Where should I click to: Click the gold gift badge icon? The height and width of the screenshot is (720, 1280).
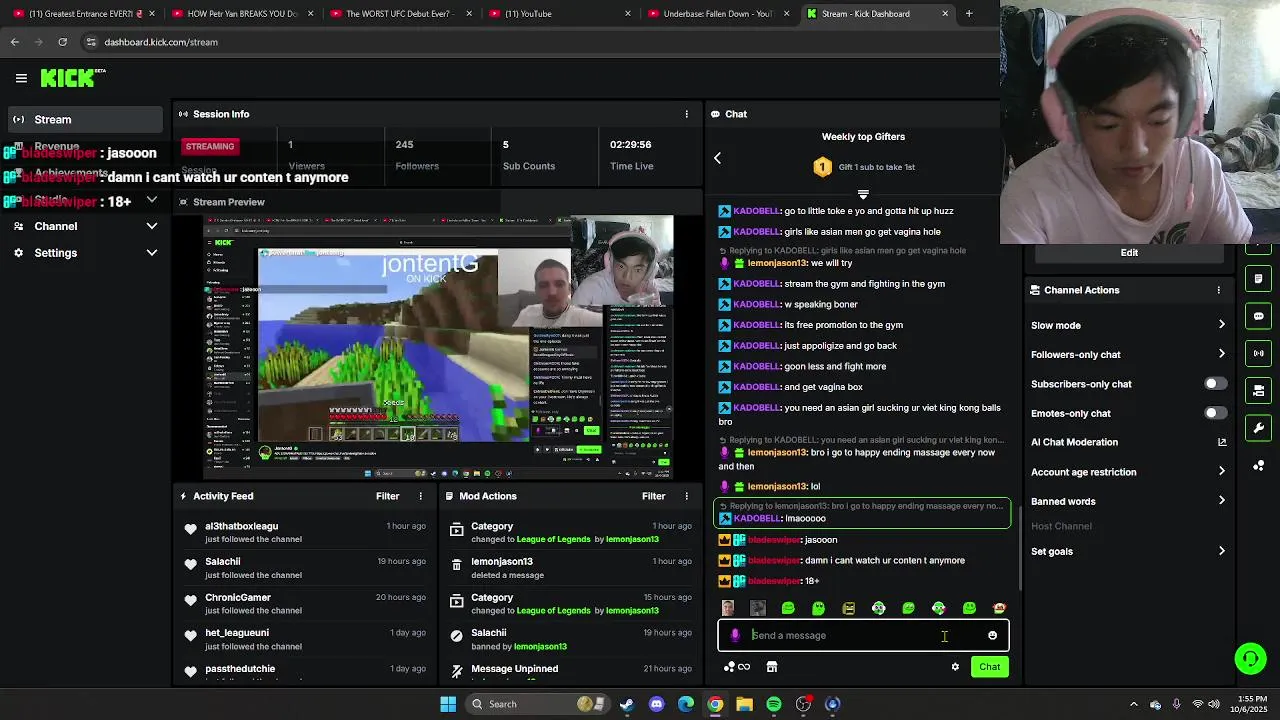[x=822, y=167]
